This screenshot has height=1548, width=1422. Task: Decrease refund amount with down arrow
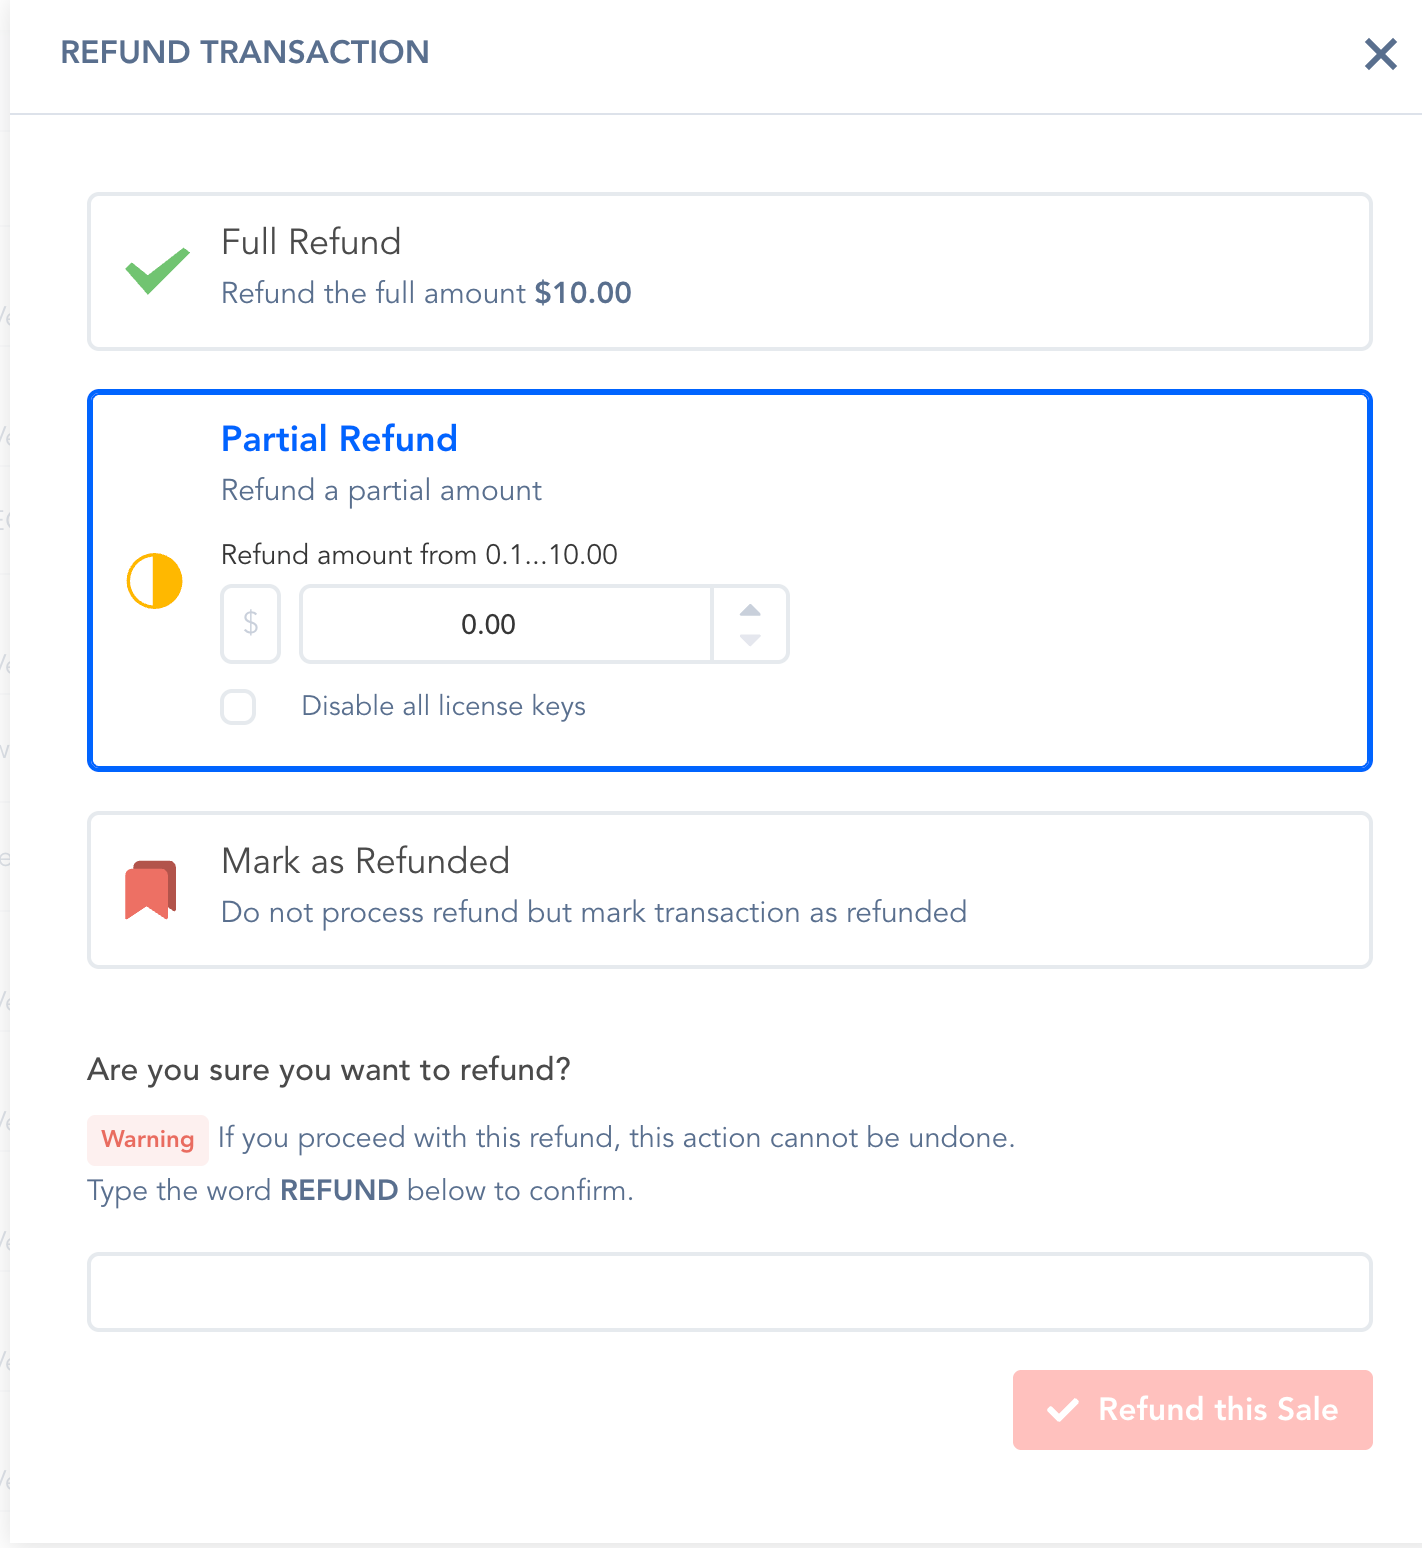tap(750, 640)
